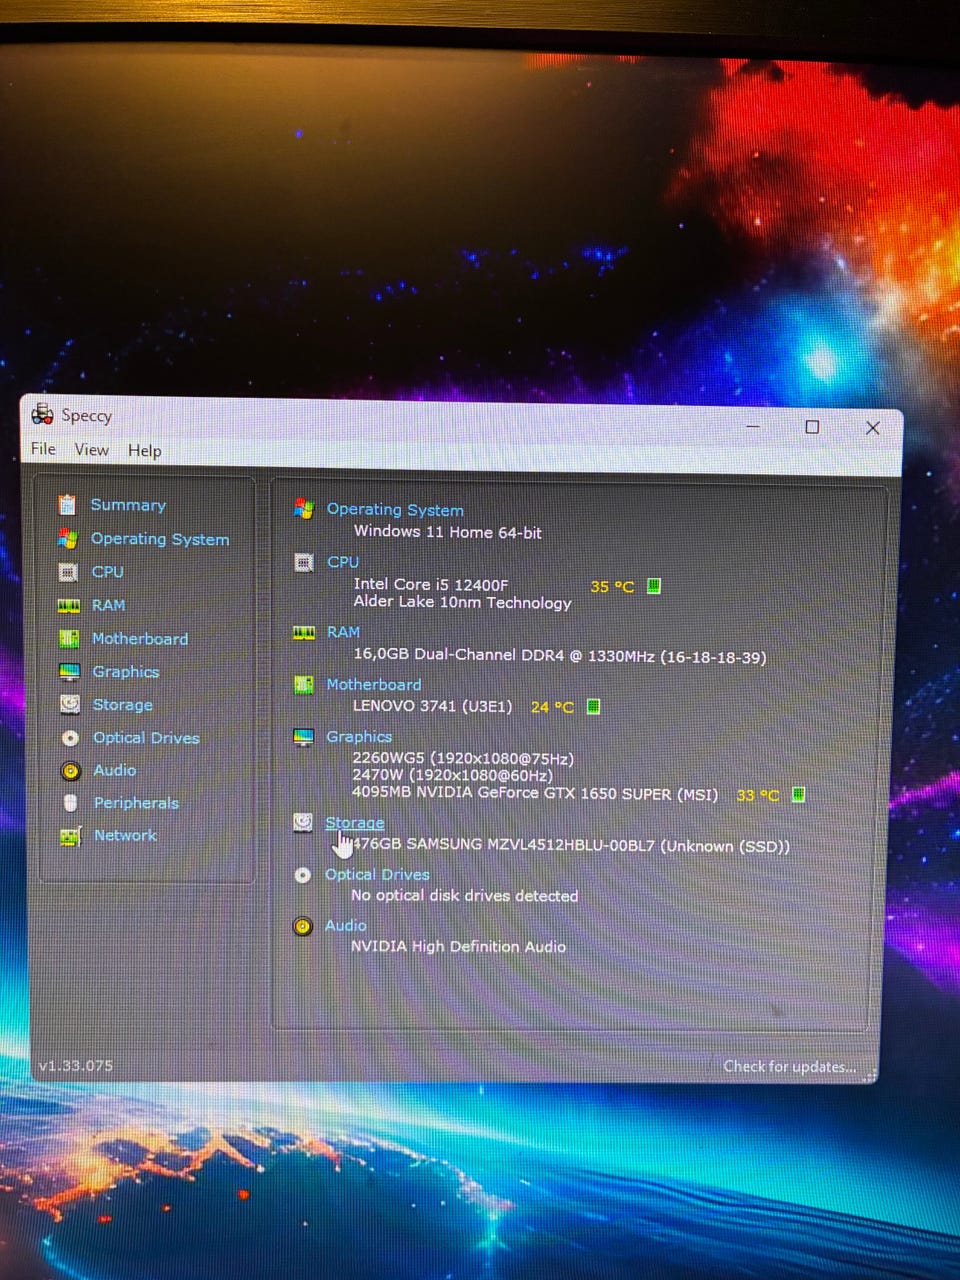Open the View menu
The height and width of the screenshot is (1280, 960).
pos(91,449)
